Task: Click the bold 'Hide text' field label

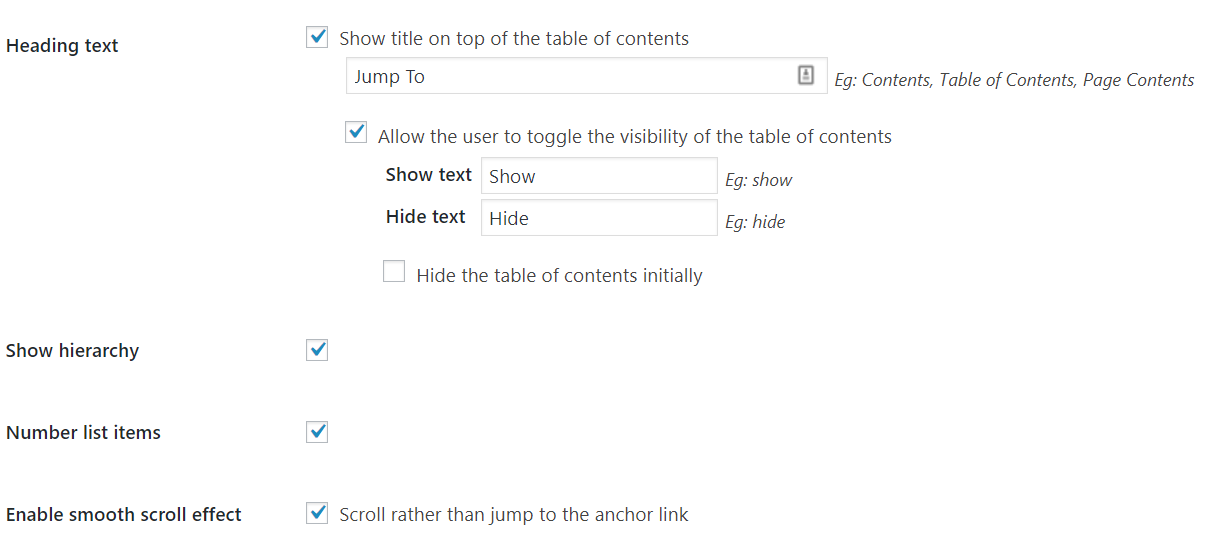Action: coord(425,217)
